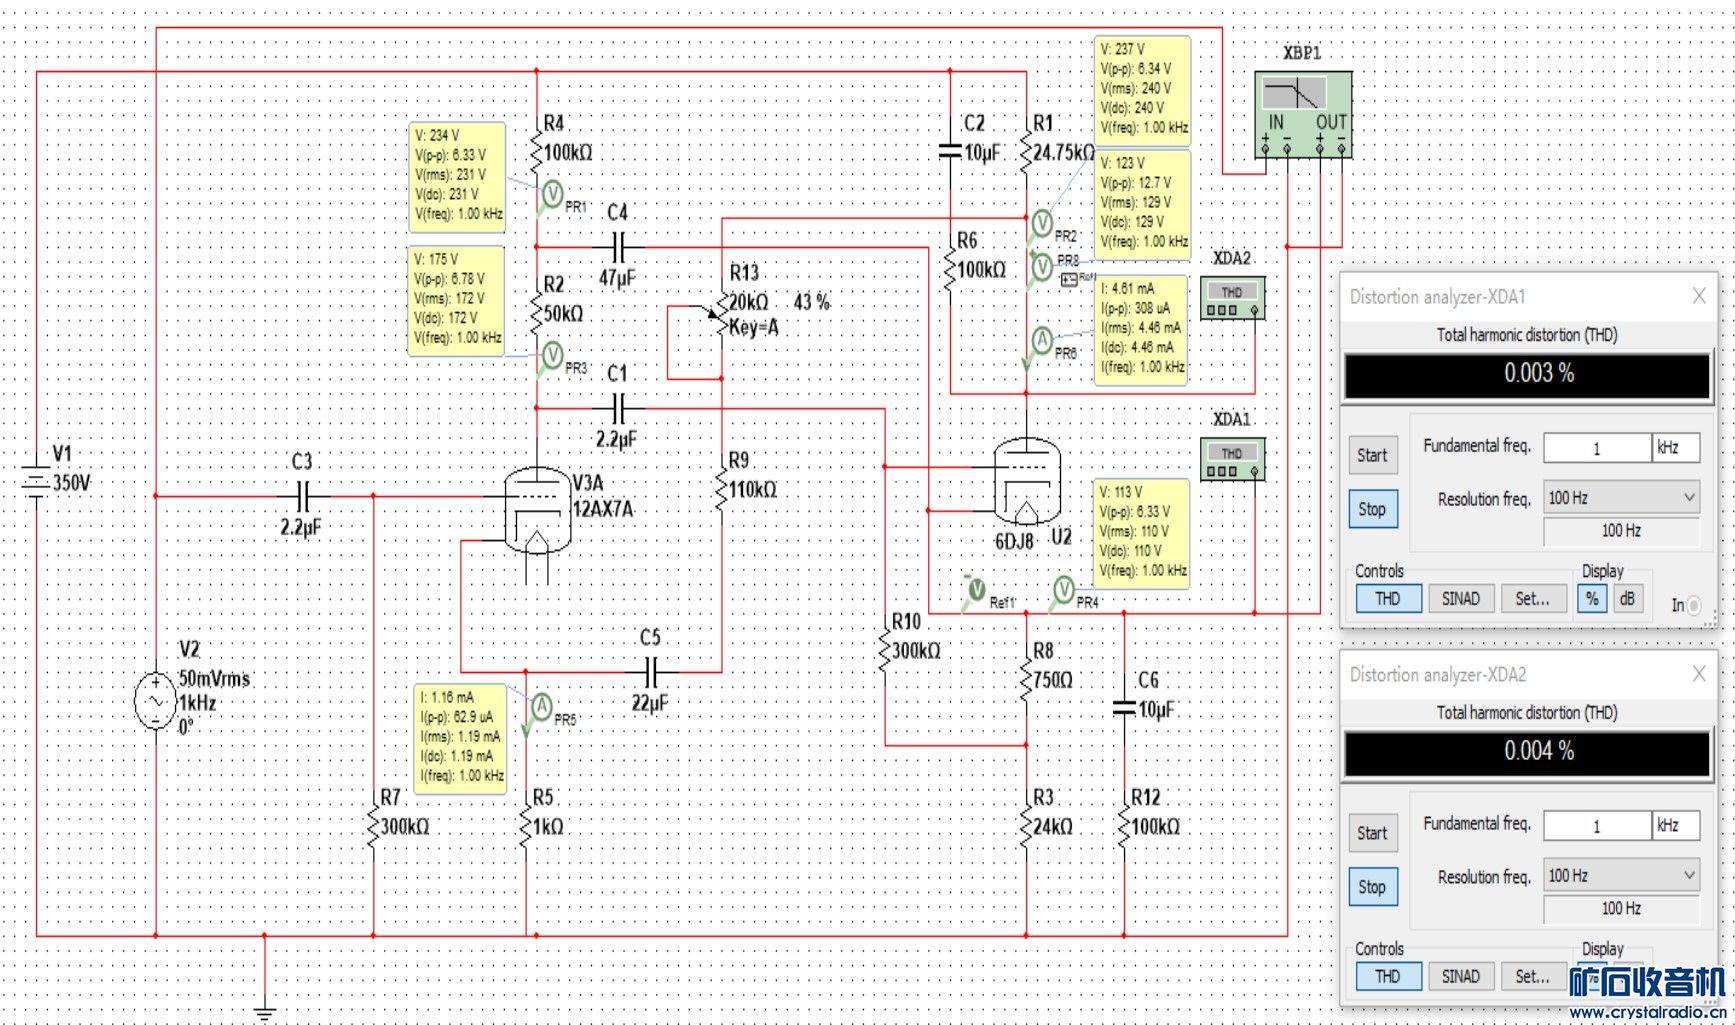Select the XDA1 distortion analyzer icon

pyautogui.click(x=1232, y=459)
